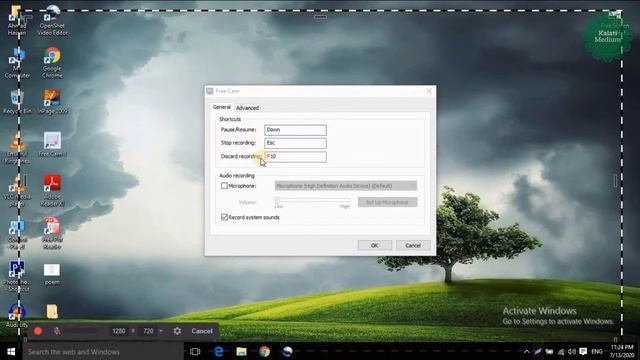Select the Free Cam desktop shortcut

[x=52, y=144]
